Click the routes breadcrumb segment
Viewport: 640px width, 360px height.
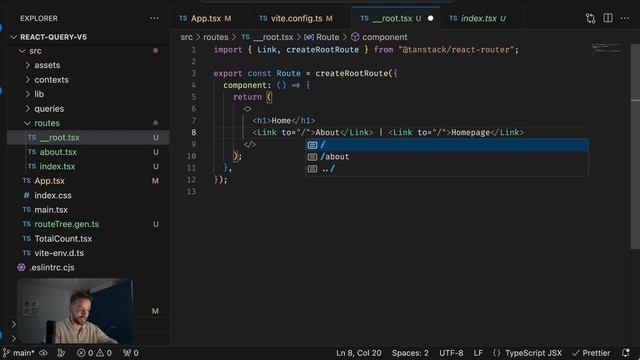216,37
